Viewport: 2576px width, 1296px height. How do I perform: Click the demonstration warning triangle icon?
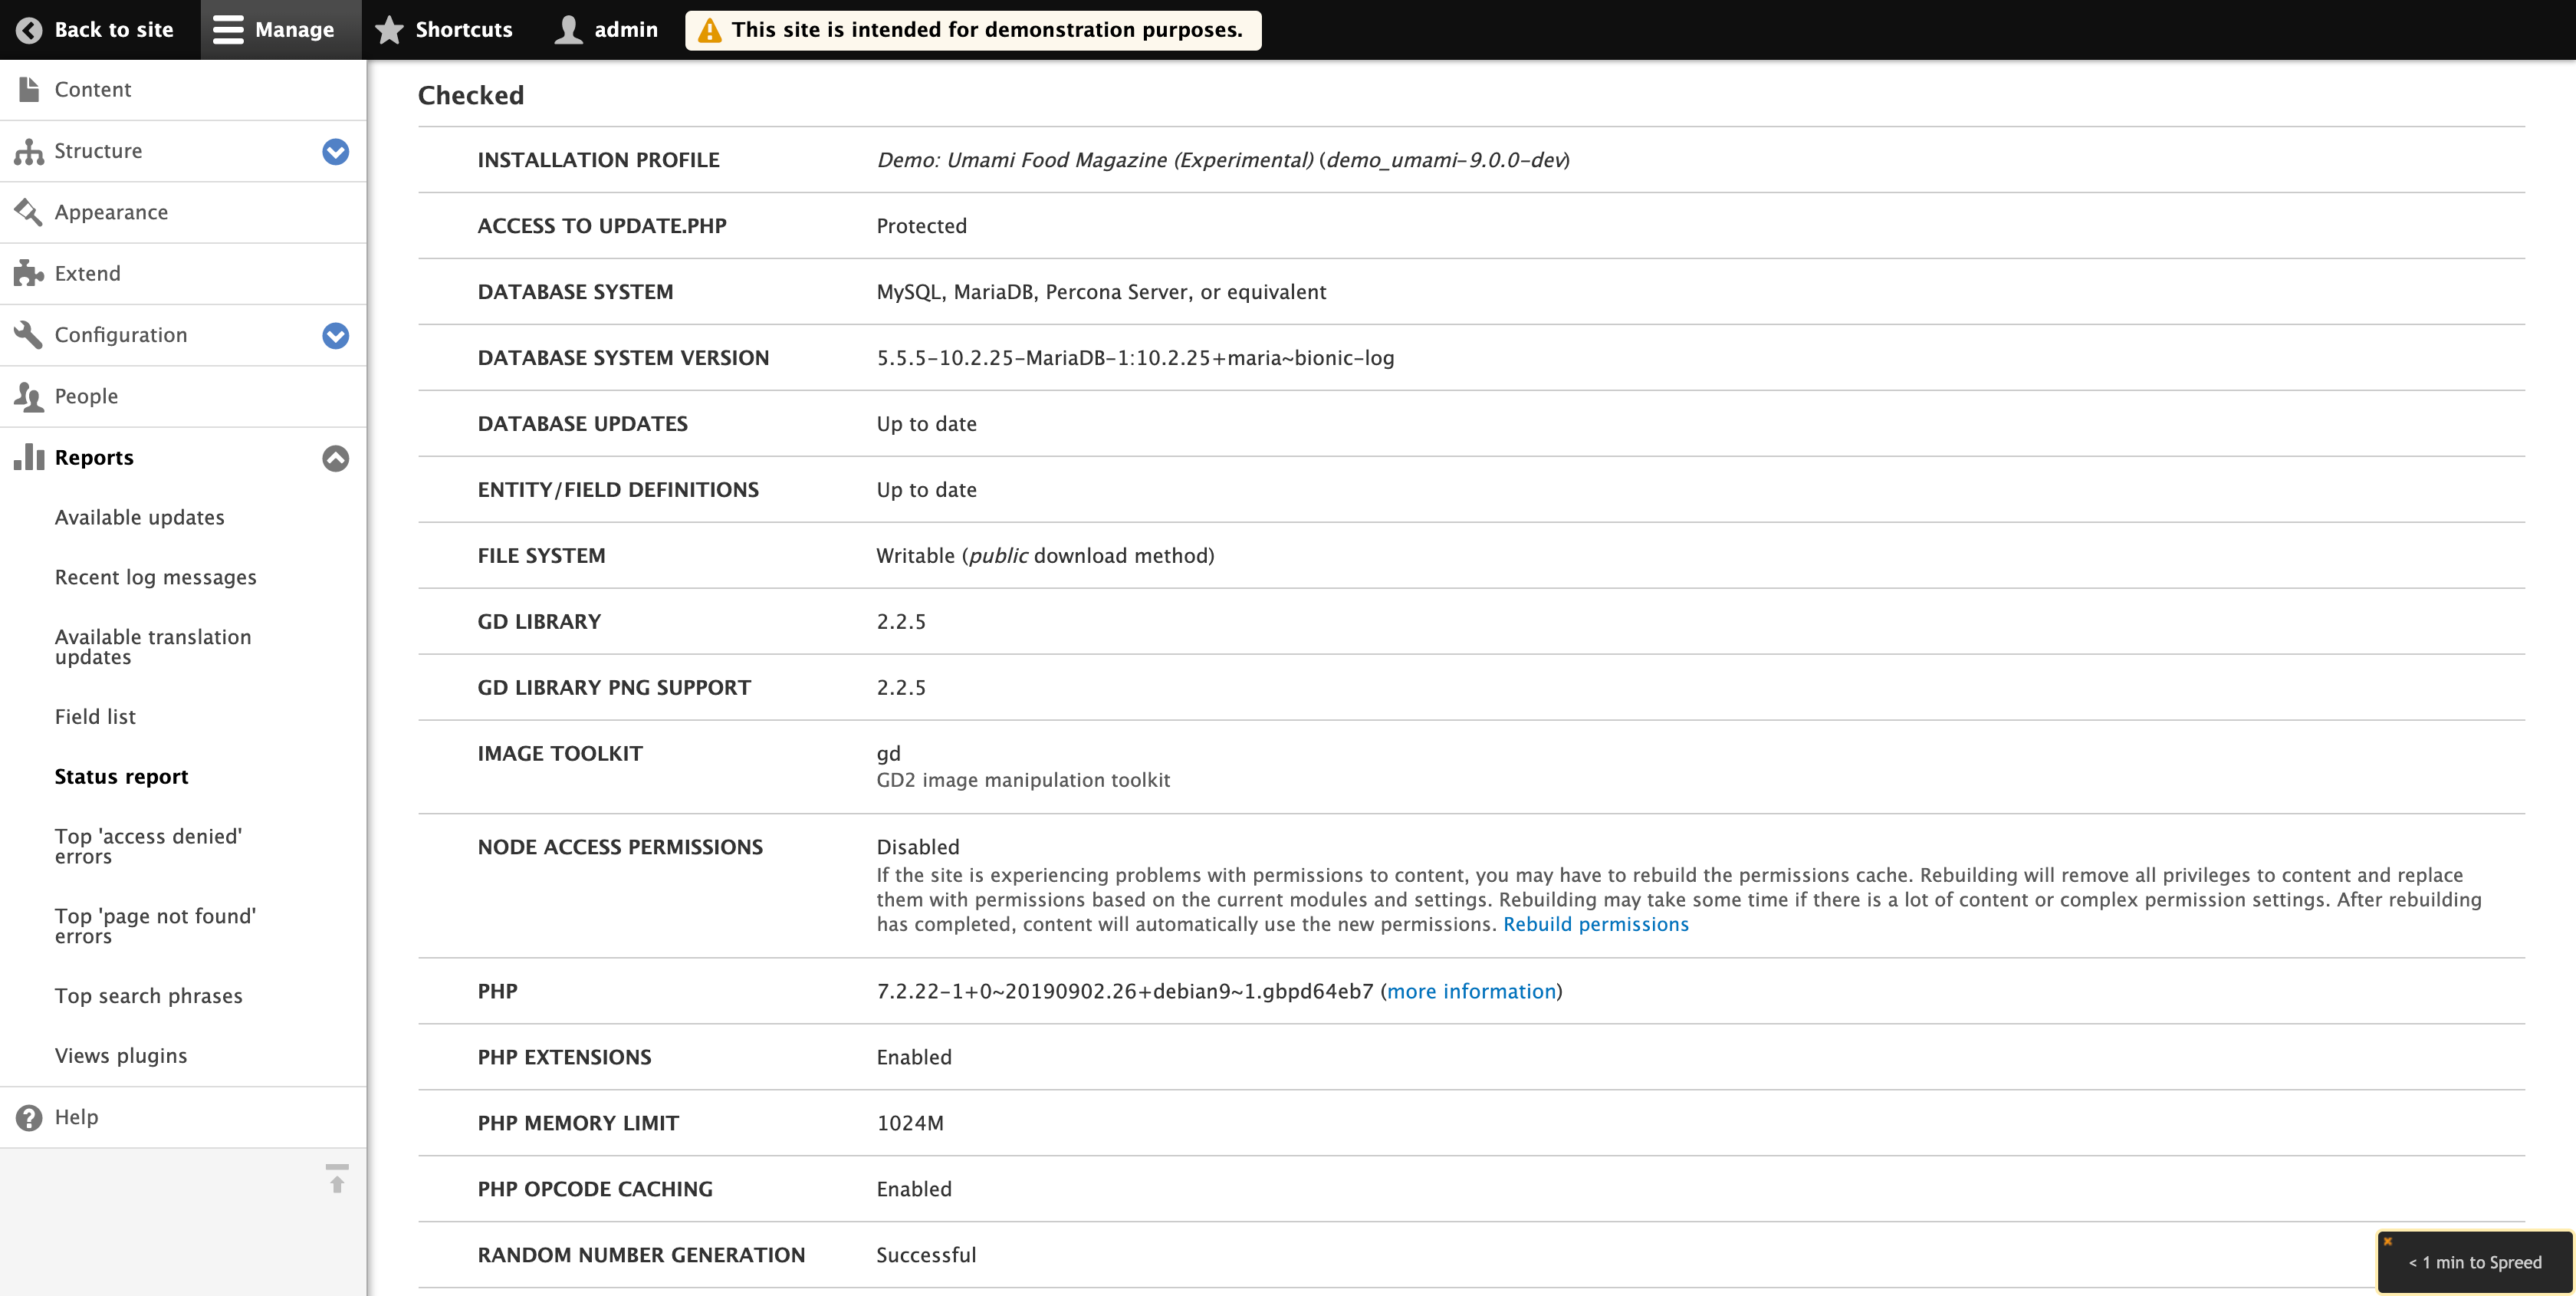point(709,31)
